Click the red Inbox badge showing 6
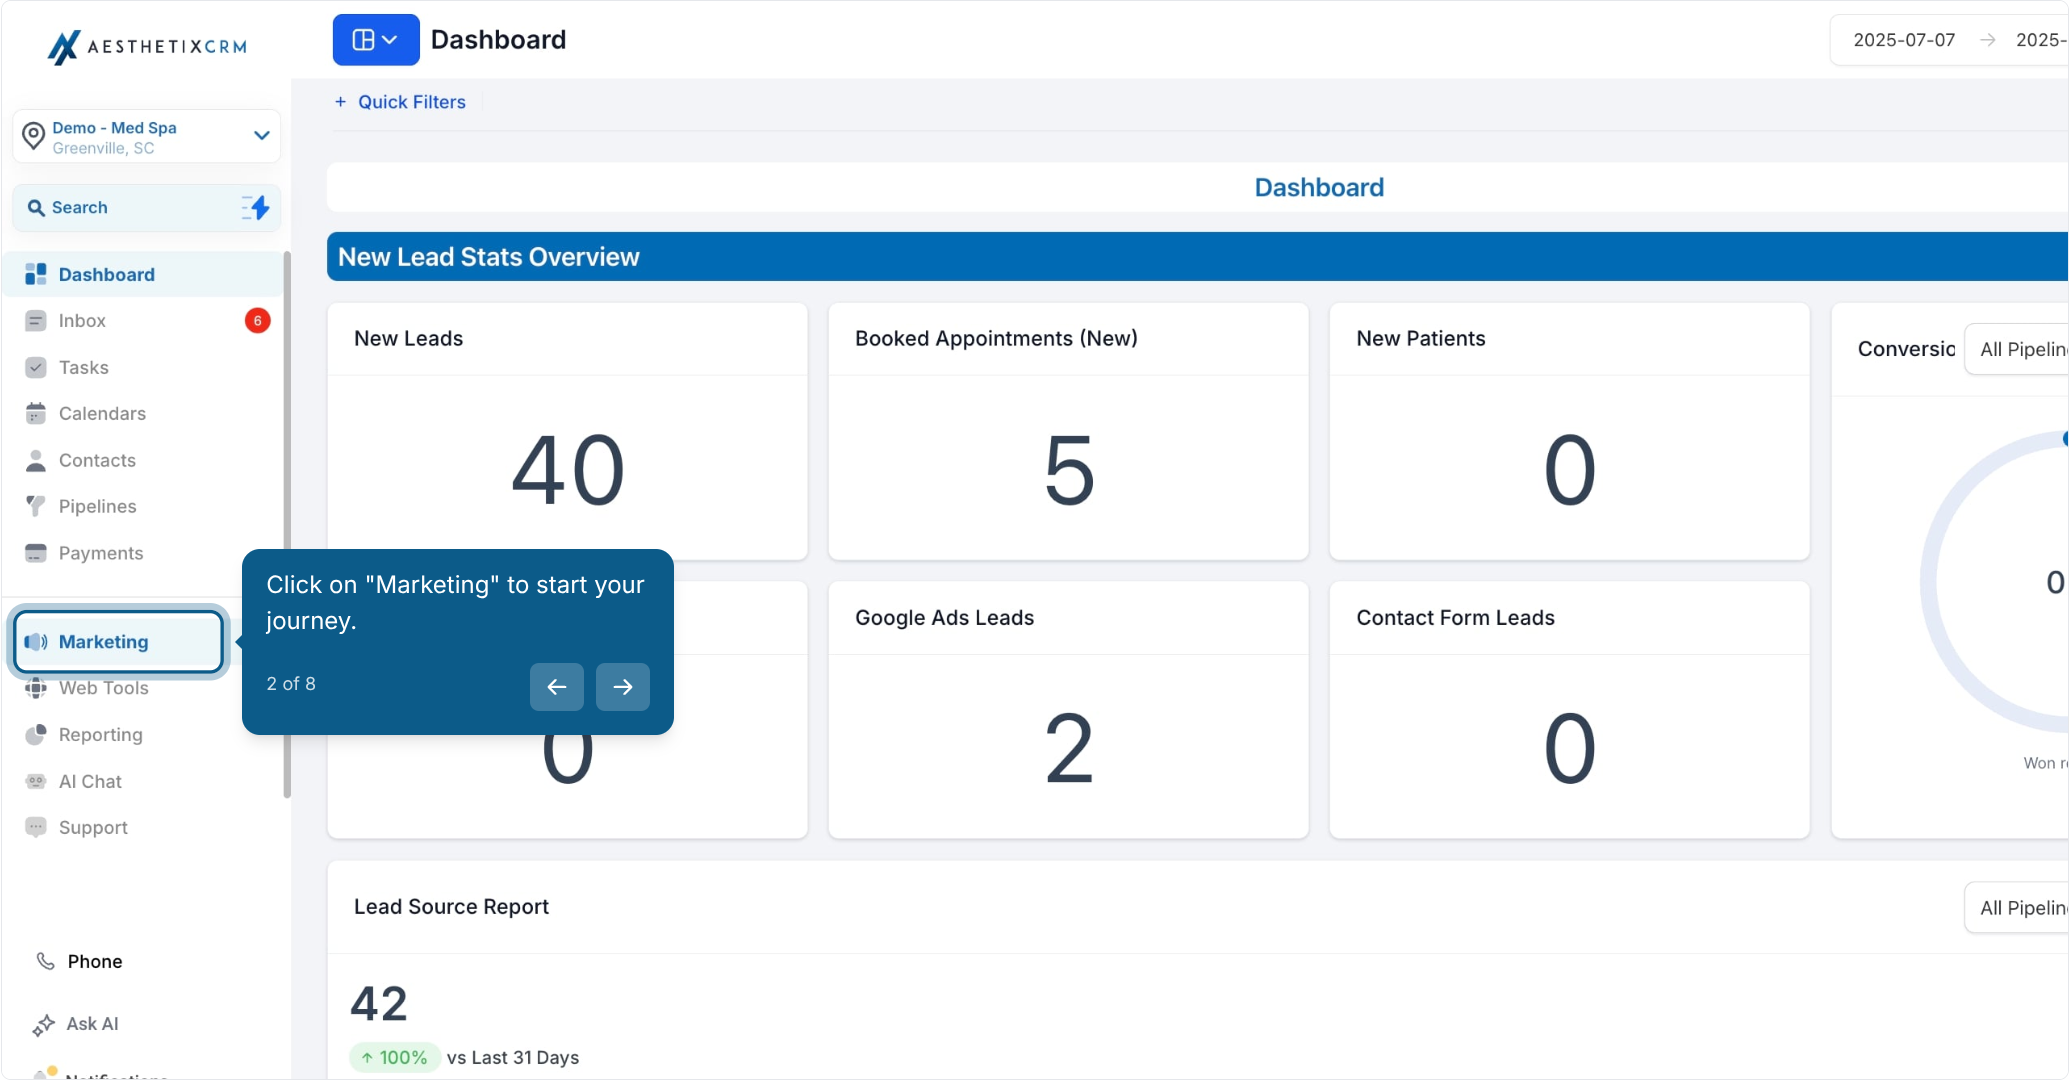This screenshot has width=2070, height=1080. pyautogui.click(x=257, y=321)
